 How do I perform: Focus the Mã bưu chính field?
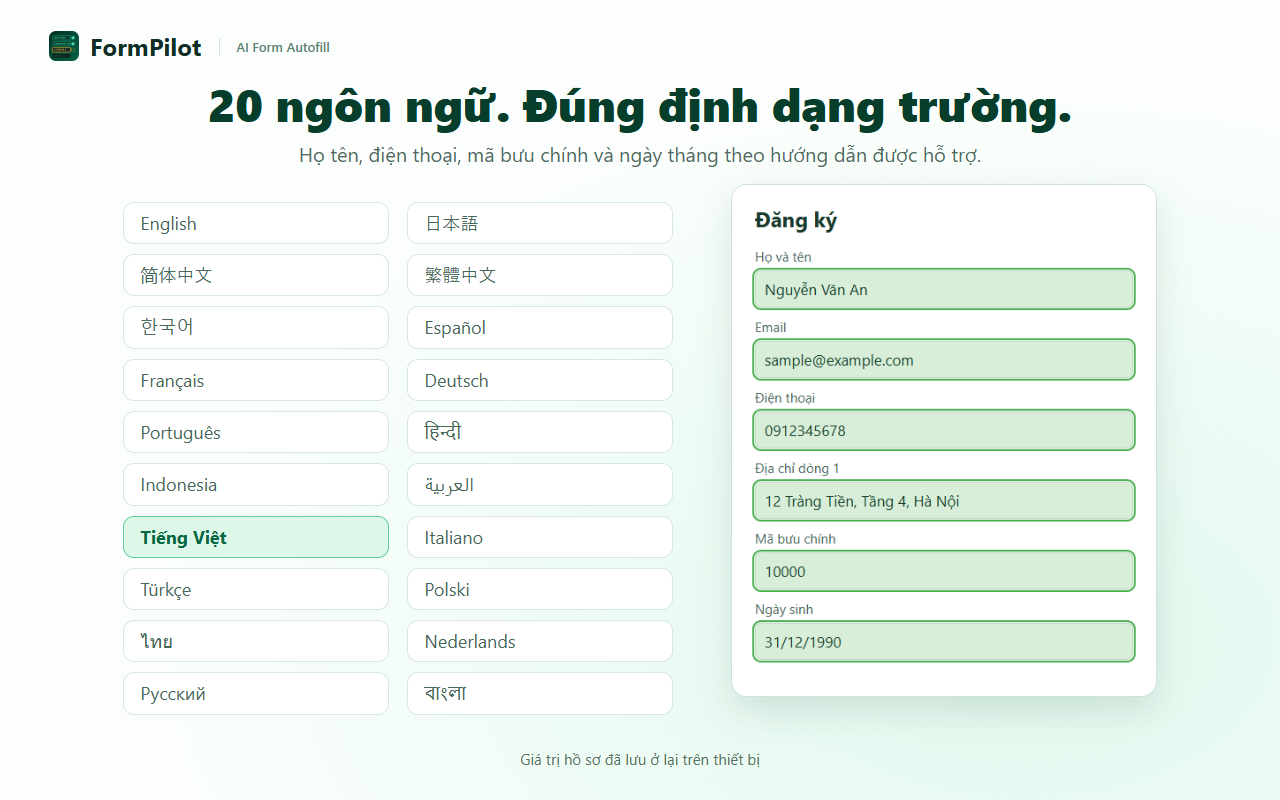pos(944,571)
